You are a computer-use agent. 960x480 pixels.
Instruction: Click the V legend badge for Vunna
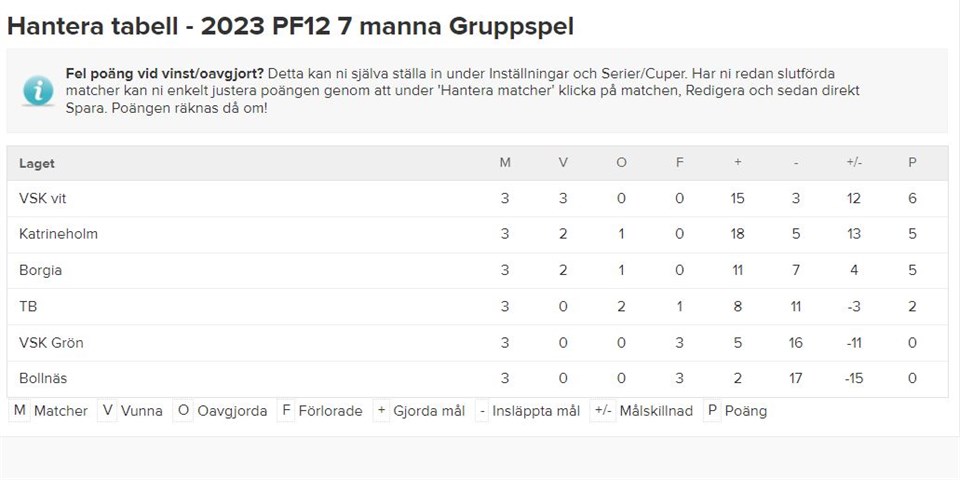tap(107, 411)
